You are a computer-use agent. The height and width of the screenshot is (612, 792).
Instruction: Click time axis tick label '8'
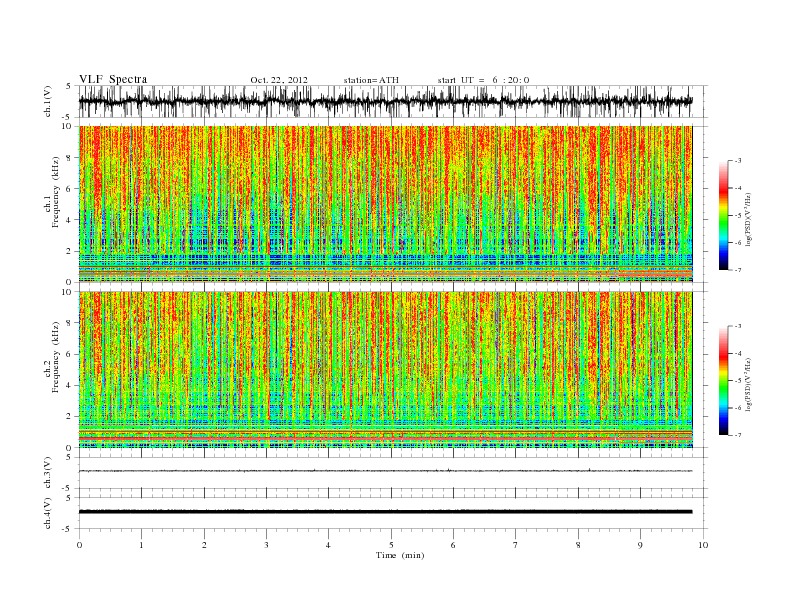(578, 545)
